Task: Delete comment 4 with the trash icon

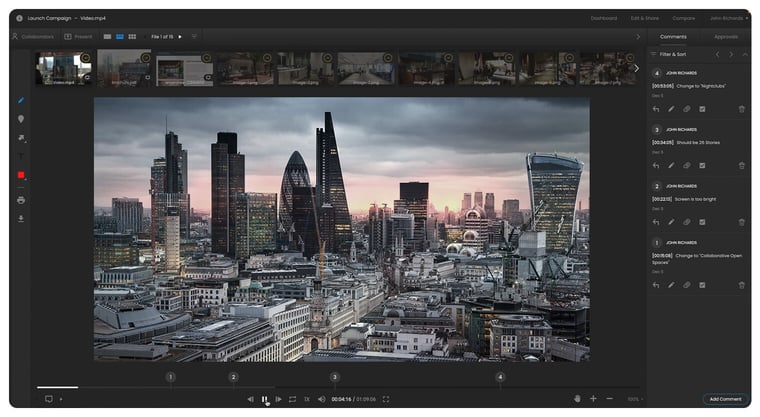Action: (x=741, y=109)
